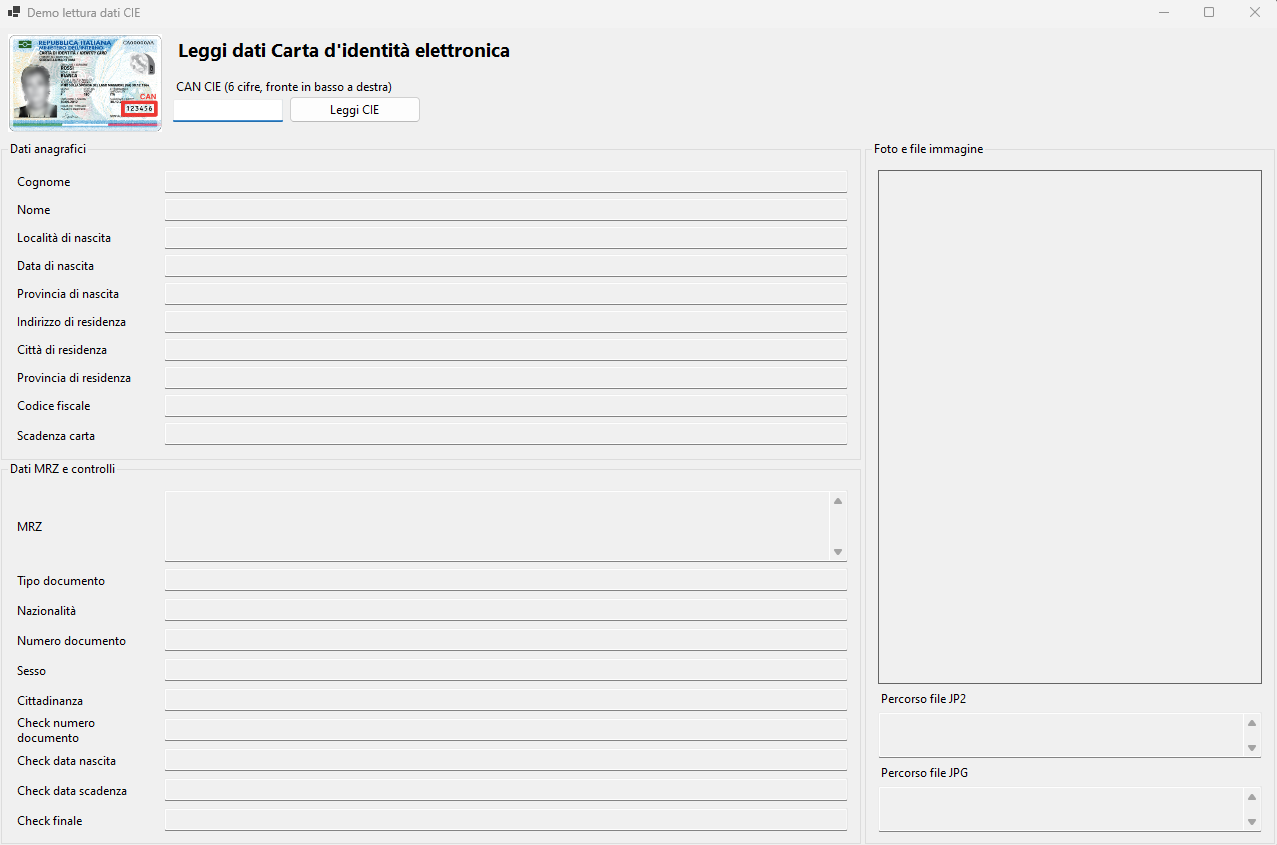This screenshot has height=845, width=1277.
Task: Click up arrow of Percorso file JPG
Action: point(1251,797)
